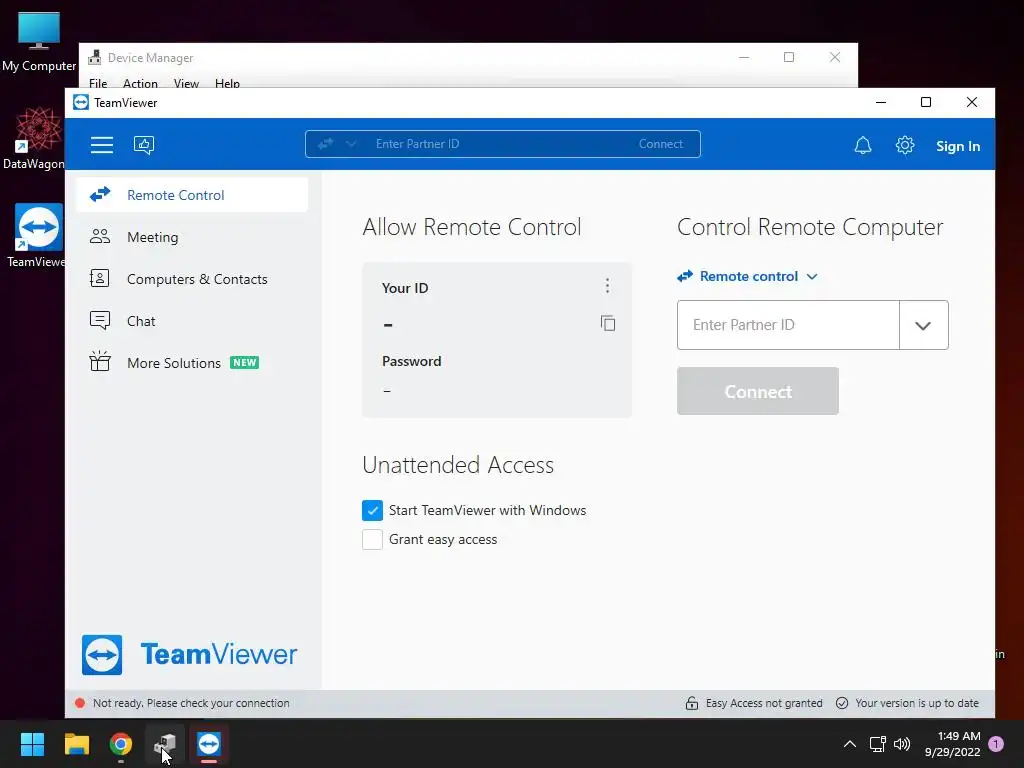This screenshot has height=768, width=1024.
Task: Click the feedback icon in the header
Action: point(144,145)
